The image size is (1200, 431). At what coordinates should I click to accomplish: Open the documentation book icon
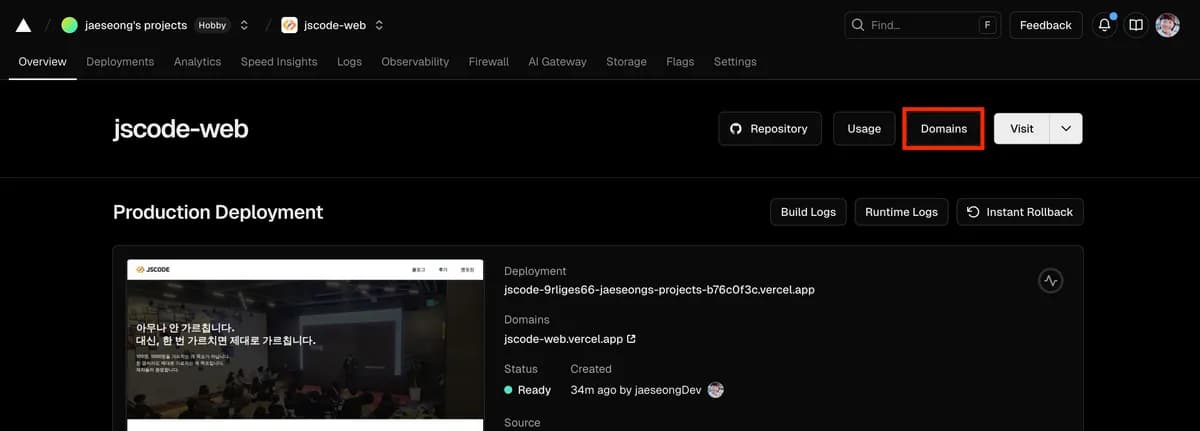pyautogui.click(x=1136, y=25)
